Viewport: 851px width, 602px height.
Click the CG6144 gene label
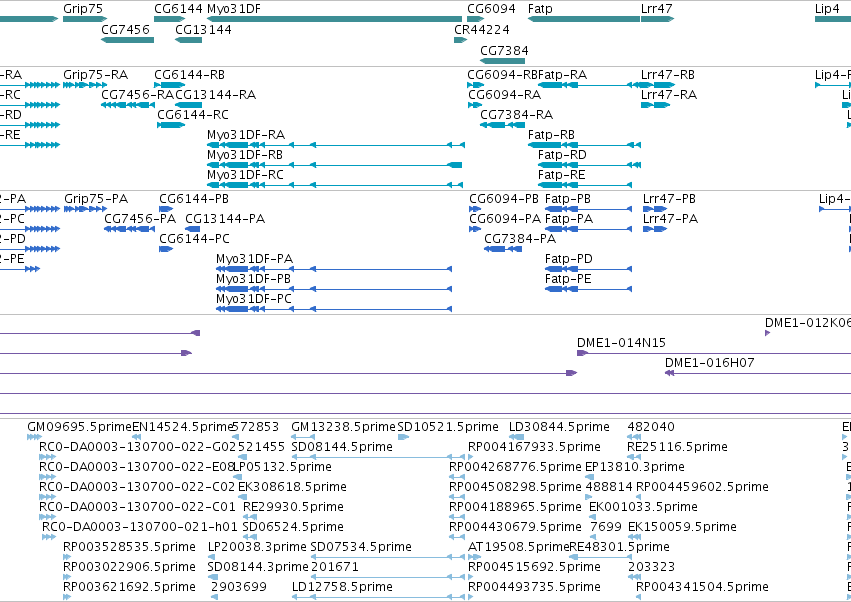tap(178, 9)
